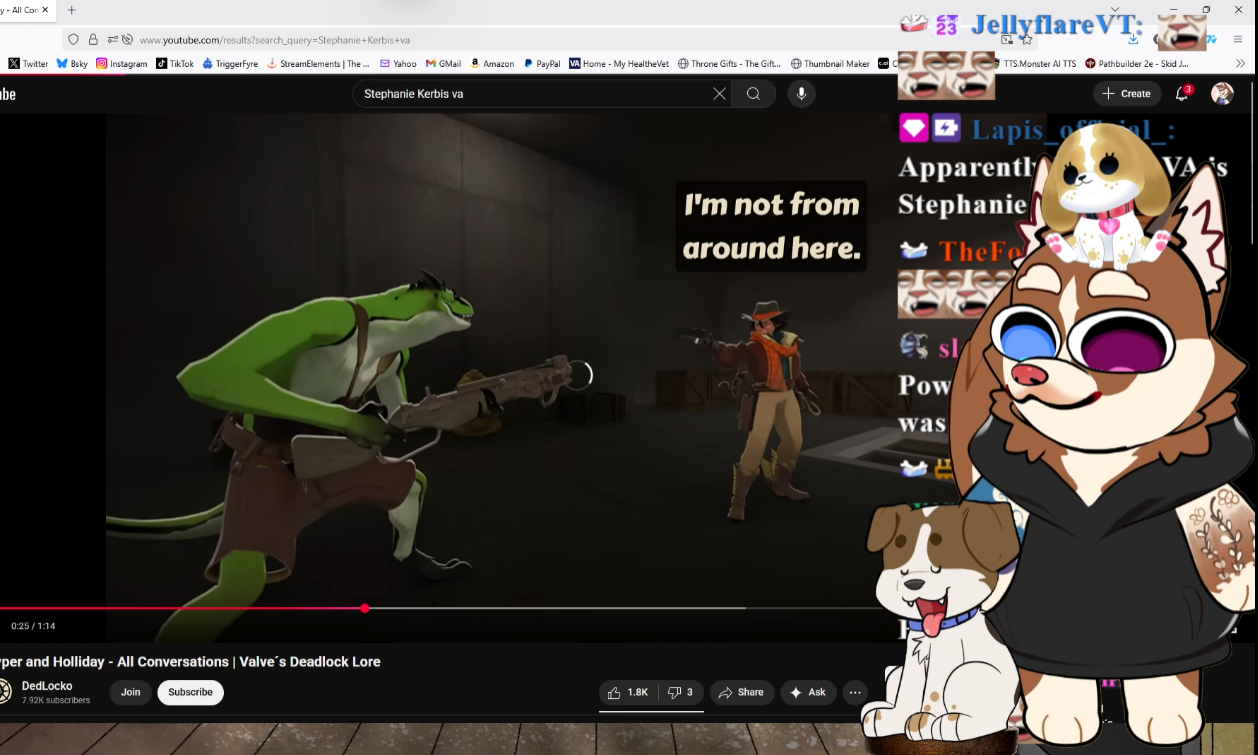
Task: Close the current YouTube tab
Action: tap(45, 10)
